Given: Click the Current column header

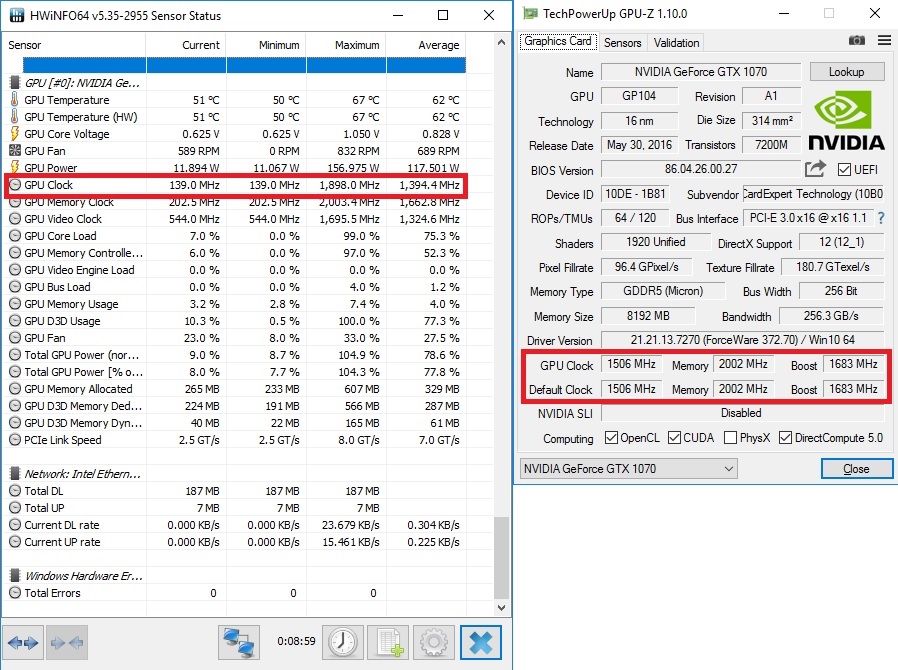Looking at the screenshot, I should click(186, 45).
